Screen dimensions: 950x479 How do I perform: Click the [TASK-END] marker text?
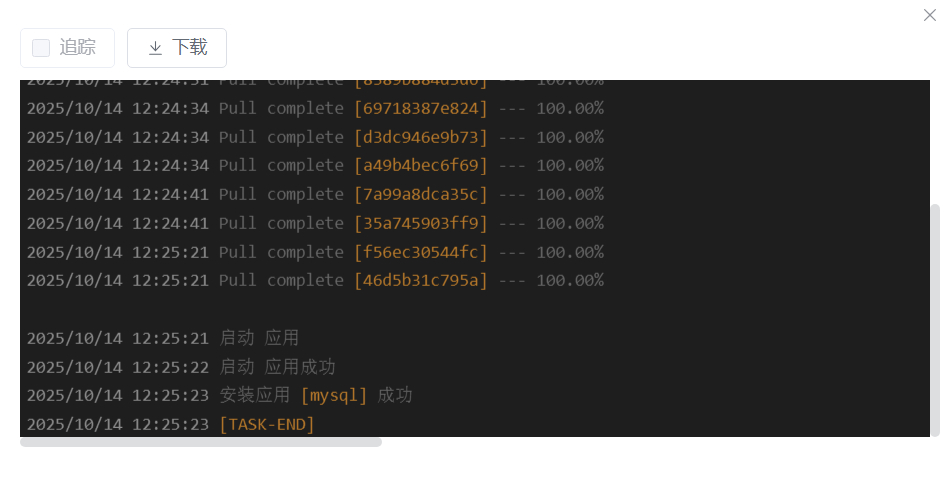point(267,424)
